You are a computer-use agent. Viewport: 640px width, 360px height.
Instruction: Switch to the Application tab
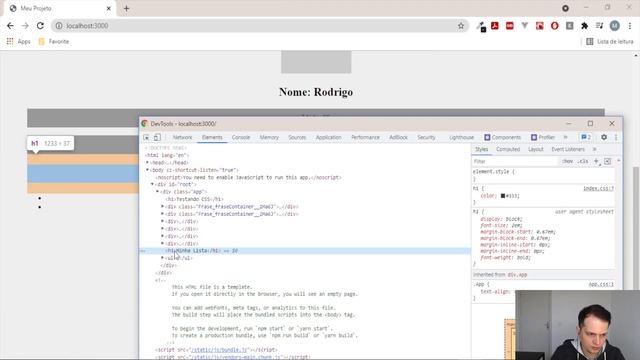pos(329,138)
